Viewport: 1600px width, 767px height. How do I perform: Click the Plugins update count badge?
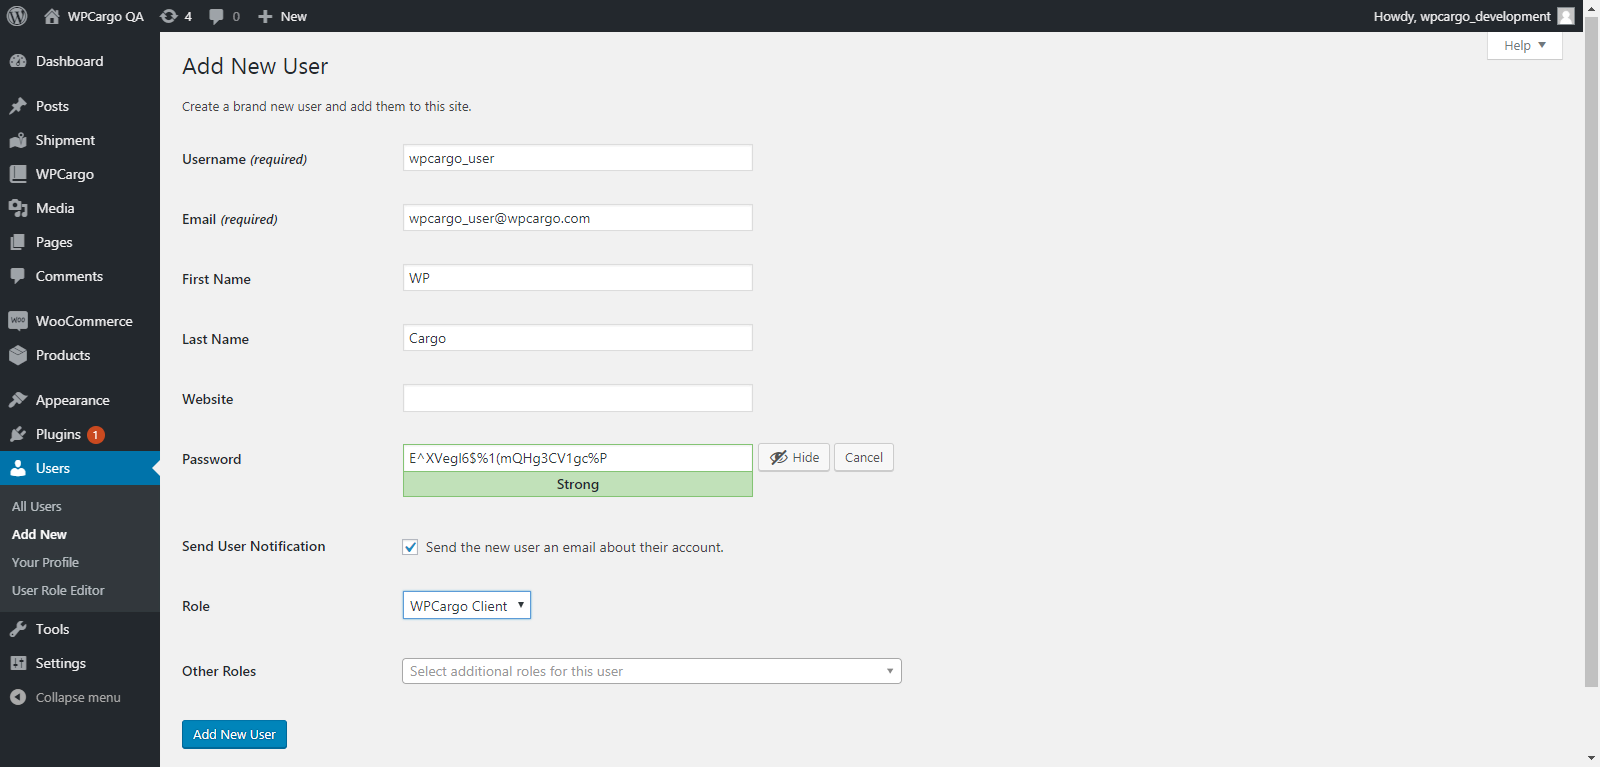coord(96,435)
